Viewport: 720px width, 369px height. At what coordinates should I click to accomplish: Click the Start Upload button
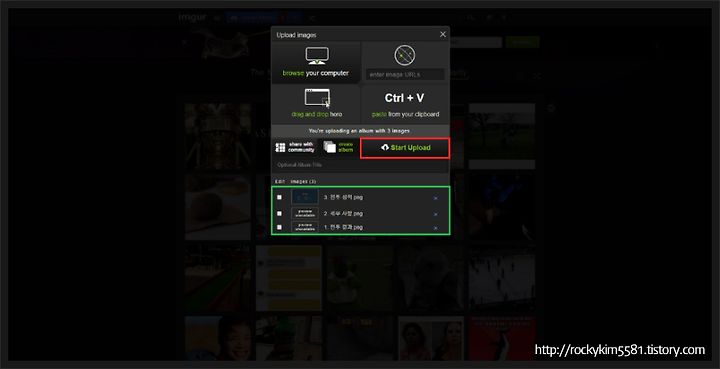pyautogui.click(x=405, y=148)
